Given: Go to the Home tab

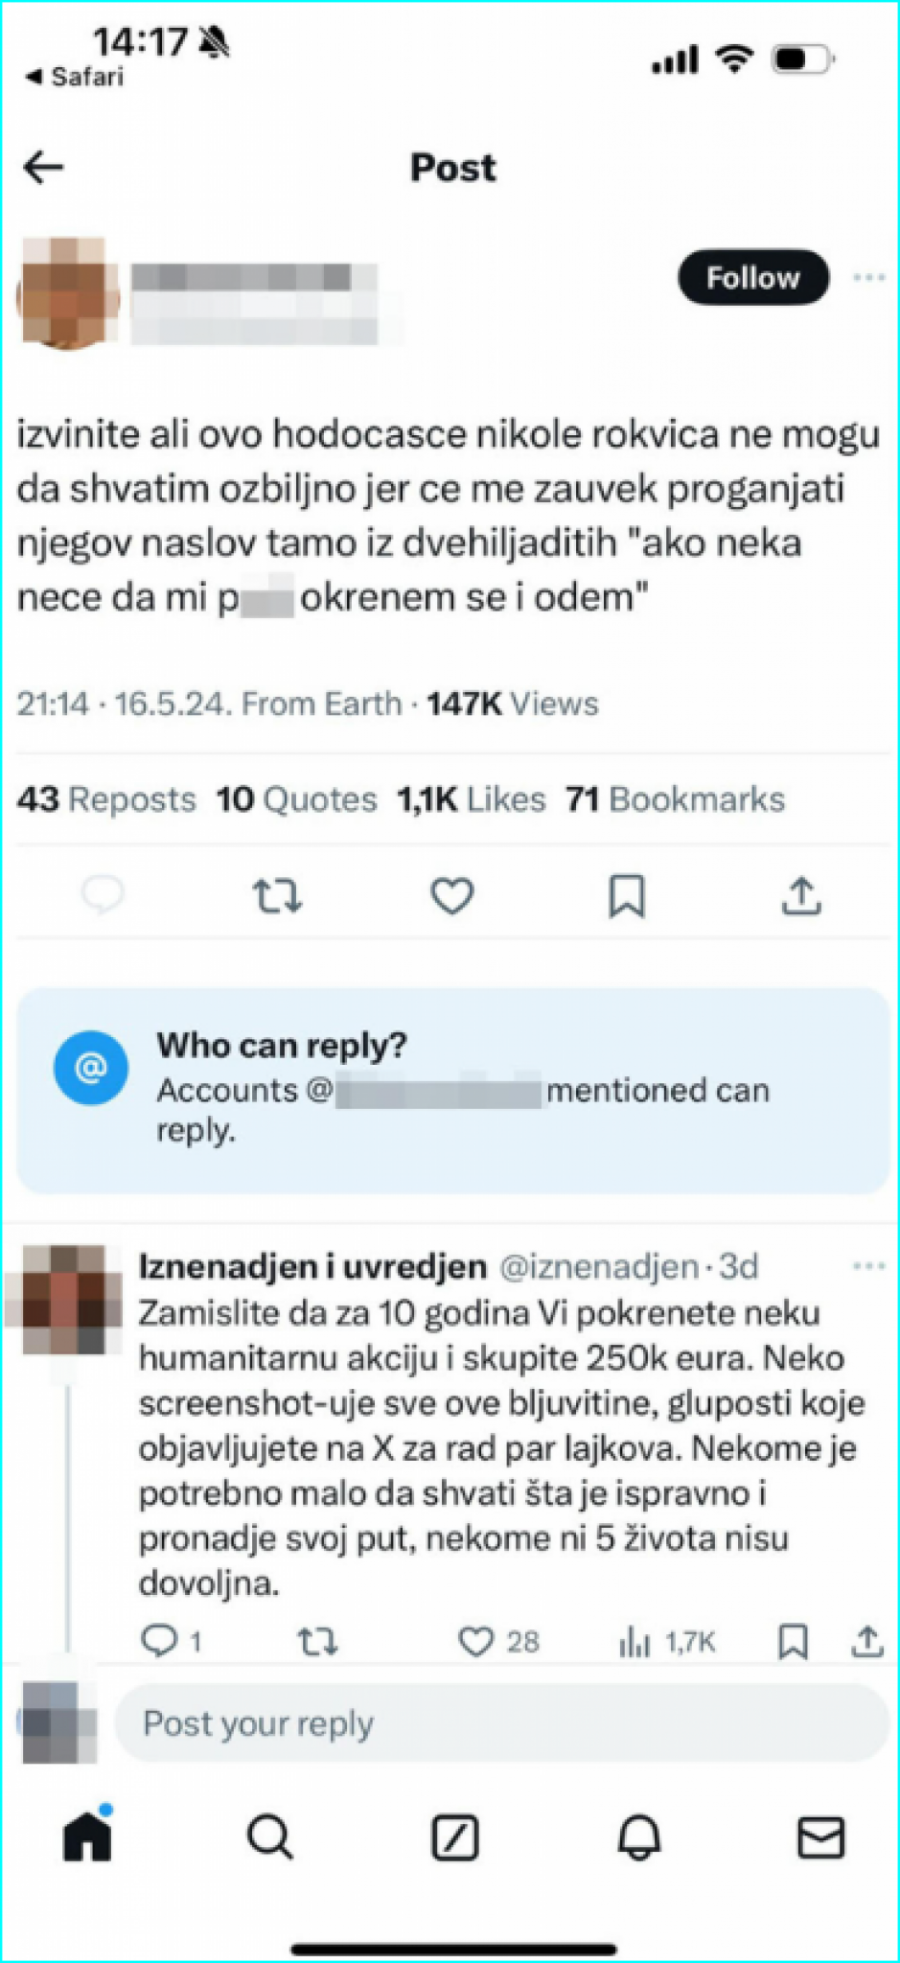Looking at the screenshot, I should (x=88, y=1836).
